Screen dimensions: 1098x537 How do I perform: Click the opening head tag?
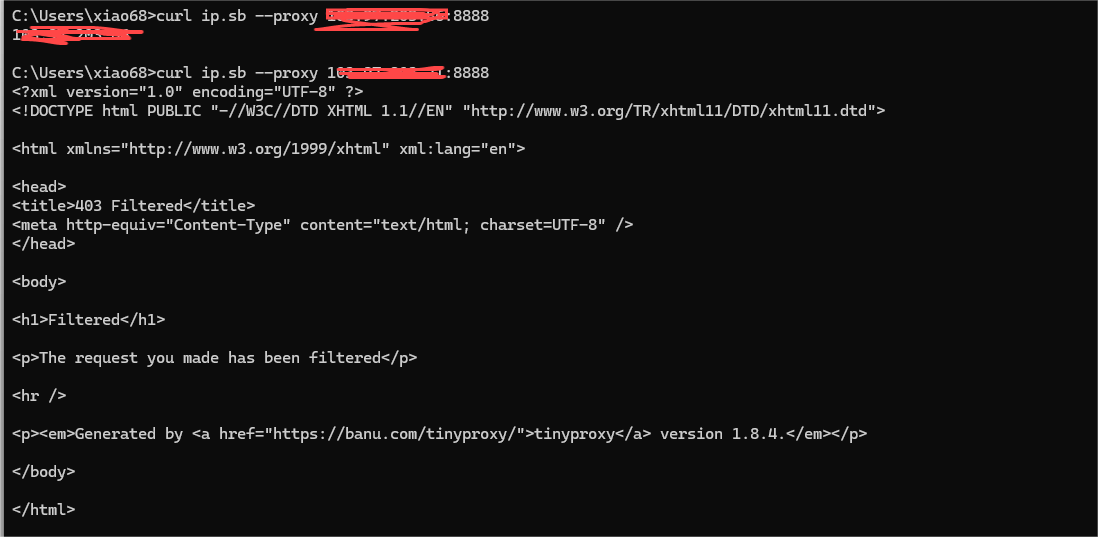click(x=39, y=187)
